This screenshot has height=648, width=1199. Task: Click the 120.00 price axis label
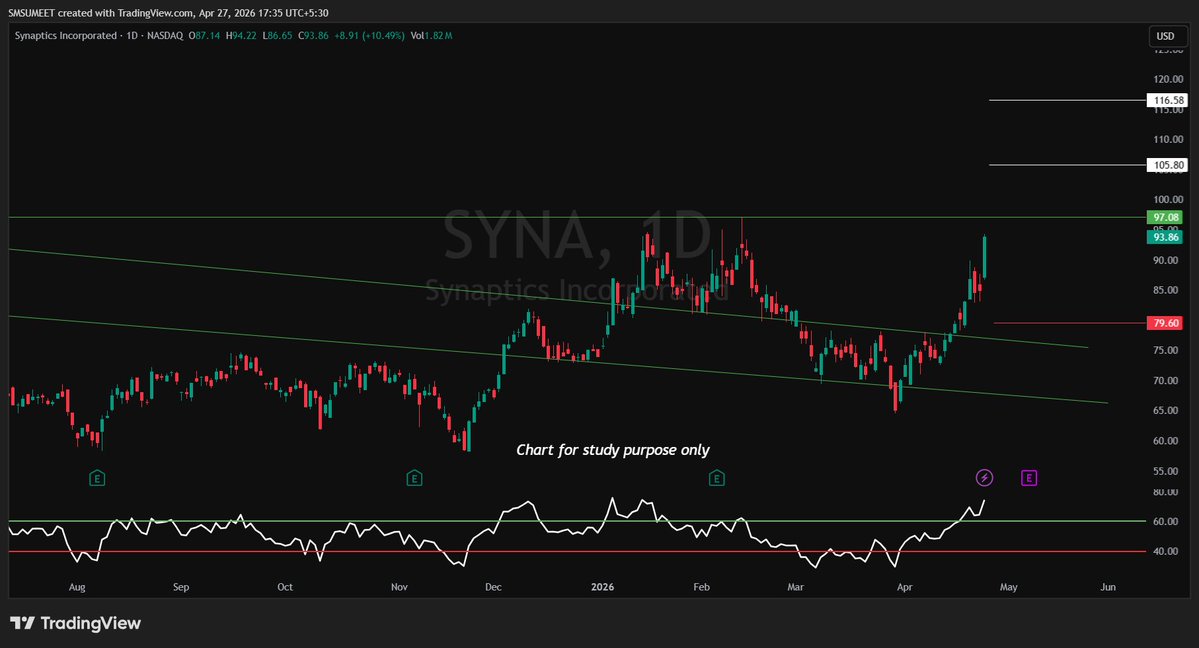pos(1168,79)
